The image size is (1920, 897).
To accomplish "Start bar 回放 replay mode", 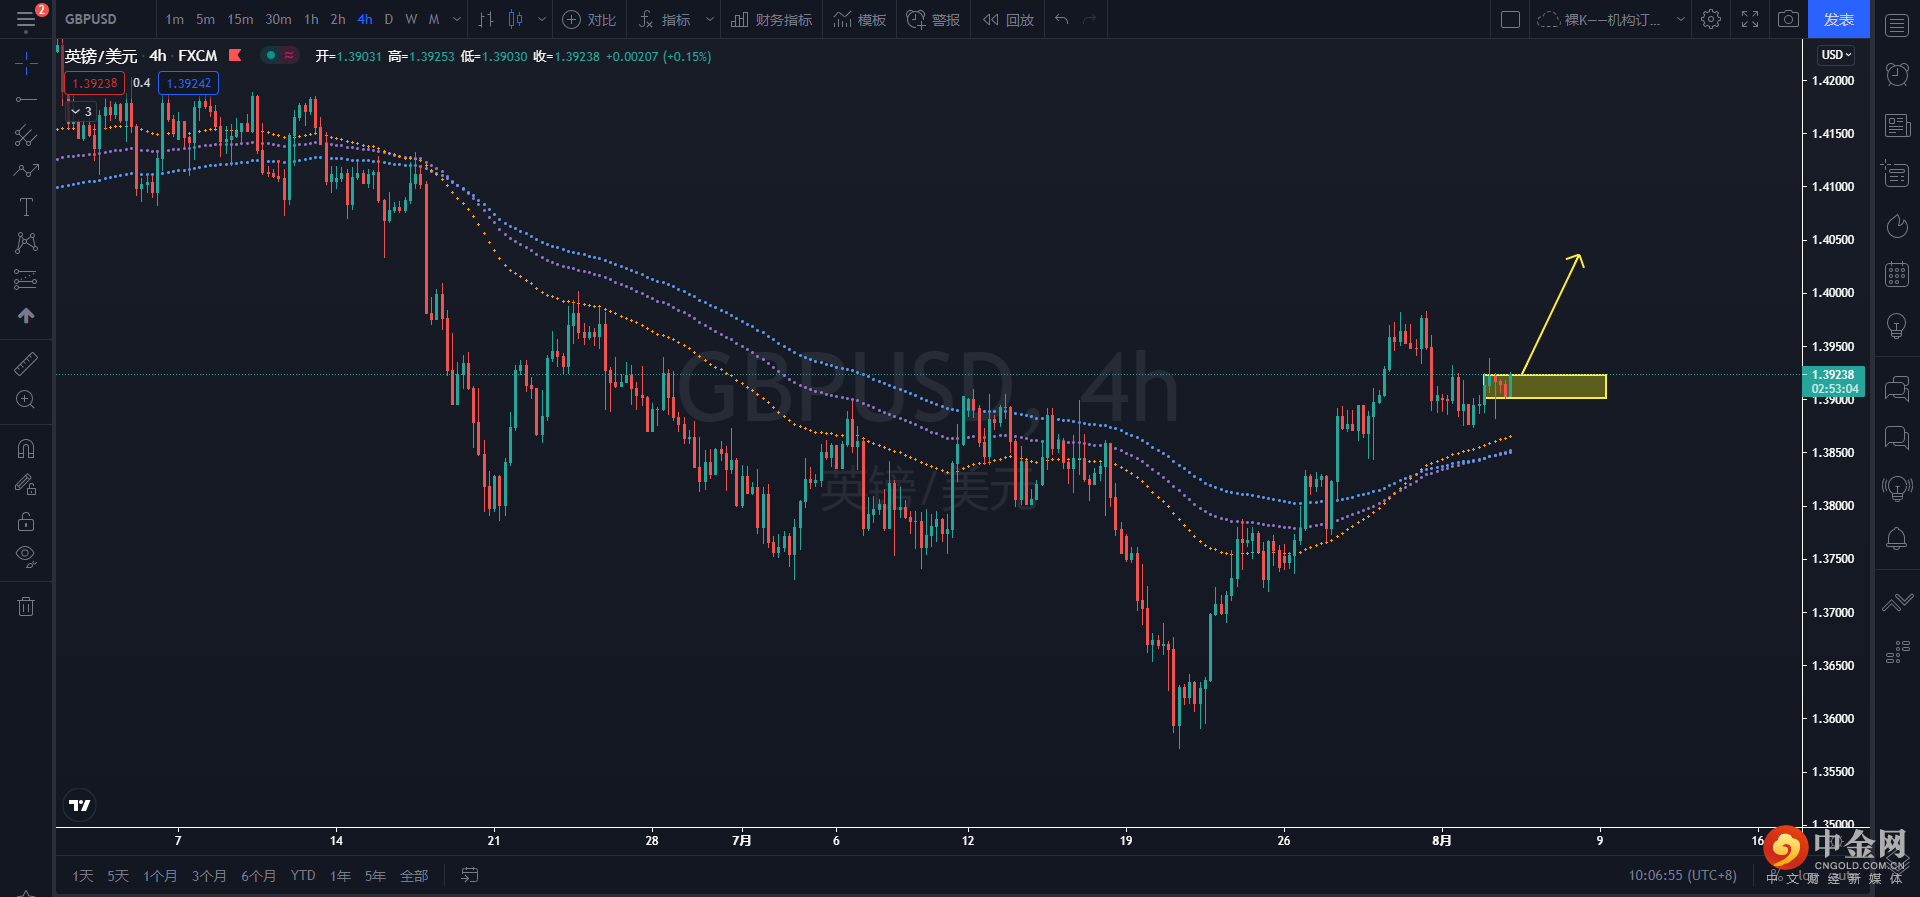I will tap(1008, 19).
